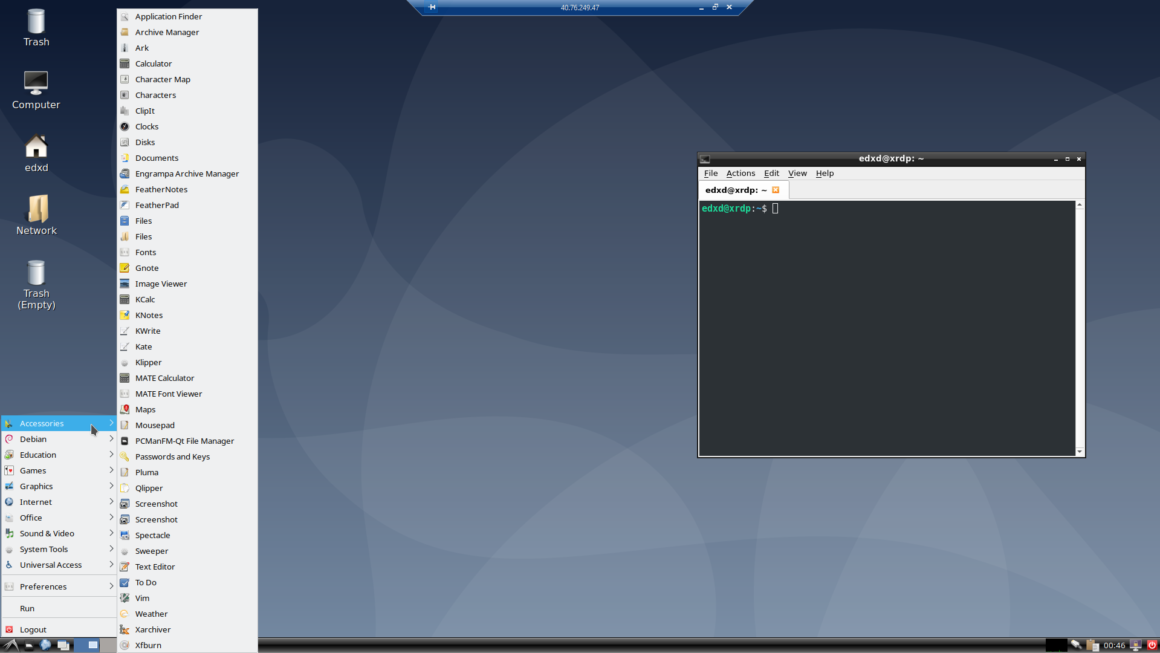Screen dimensions: 1160x653
Task: Expand the System Tools submenu
Action: (x=46, y=548)
